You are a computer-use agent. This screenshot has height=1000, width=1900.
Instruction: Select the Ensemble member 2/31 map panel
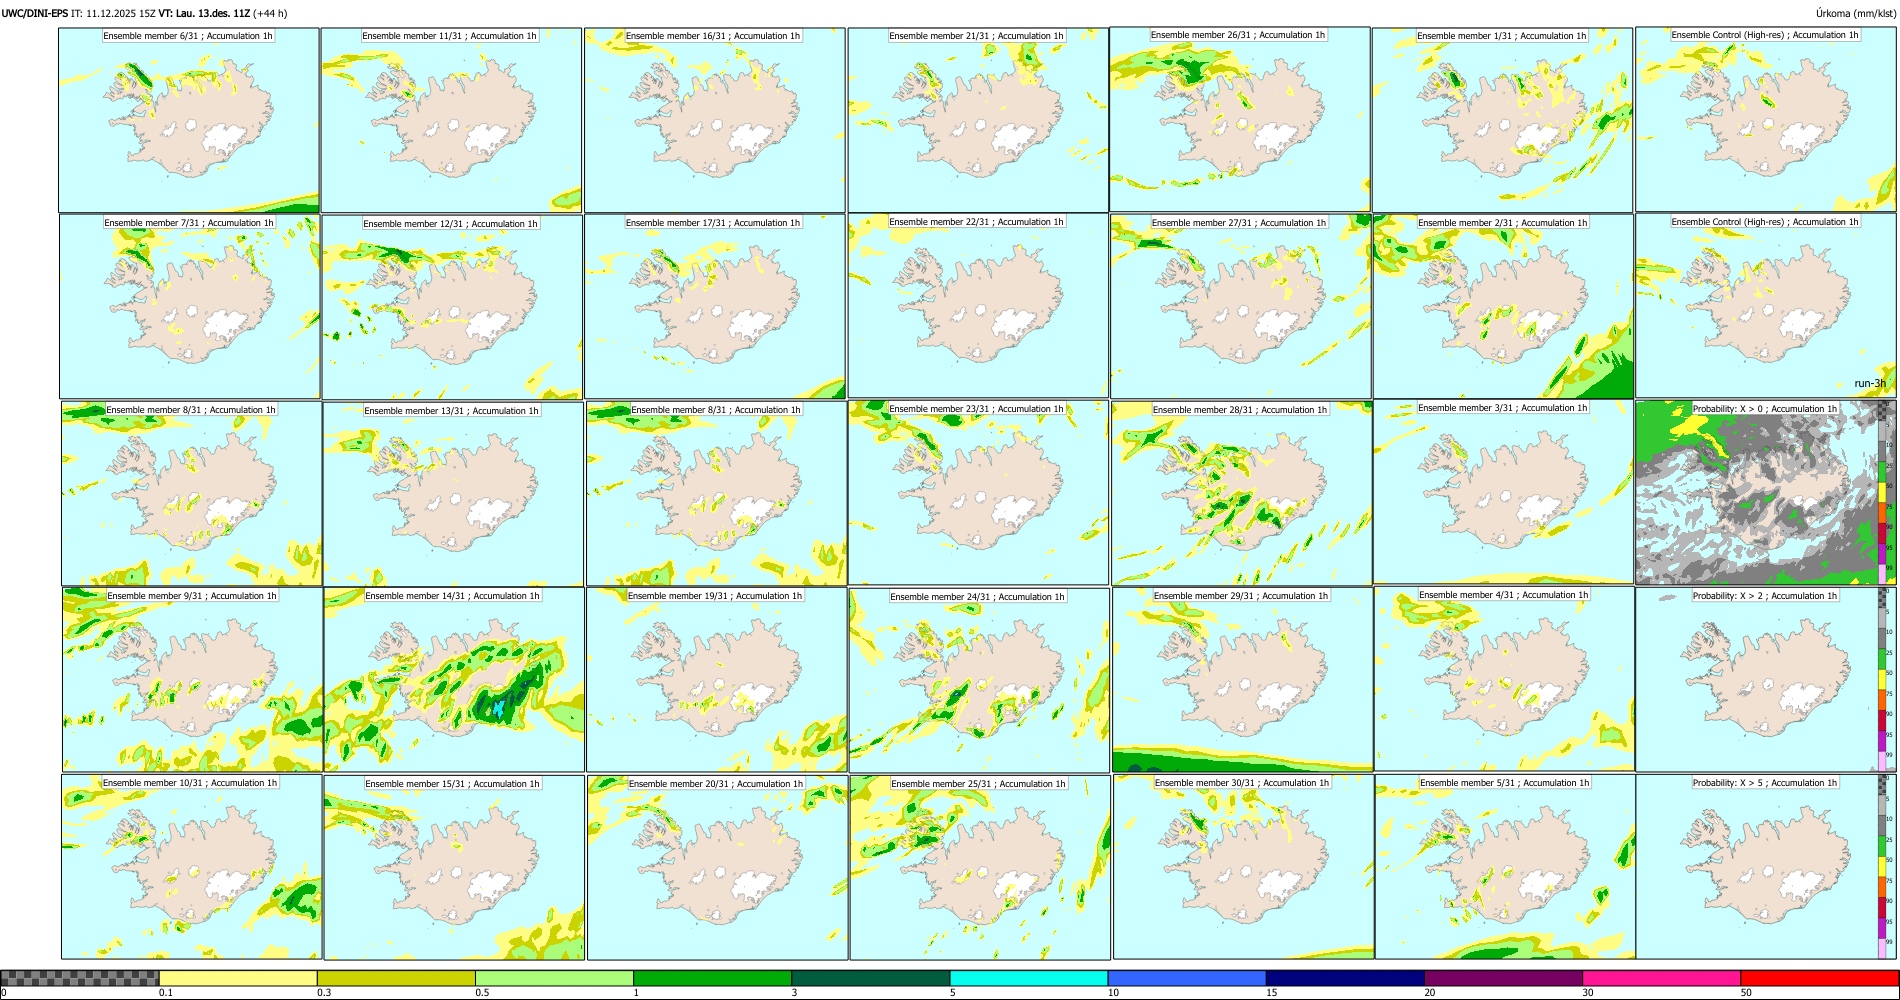click(1502, 306)
